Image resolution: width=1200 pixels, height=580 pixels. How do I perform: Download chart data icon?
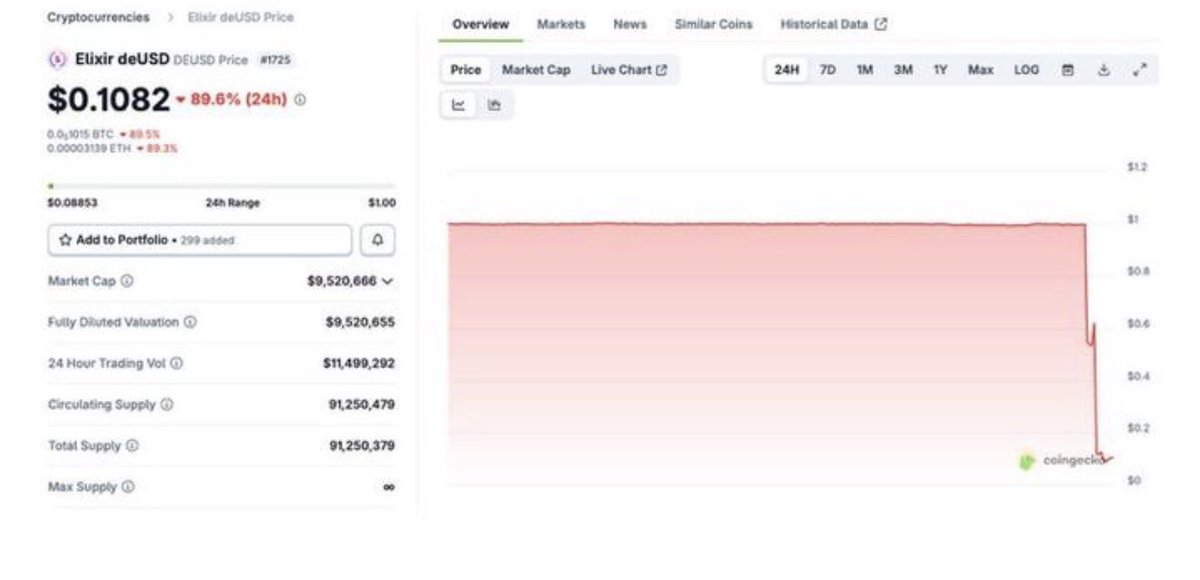[x=1105, y=70]
